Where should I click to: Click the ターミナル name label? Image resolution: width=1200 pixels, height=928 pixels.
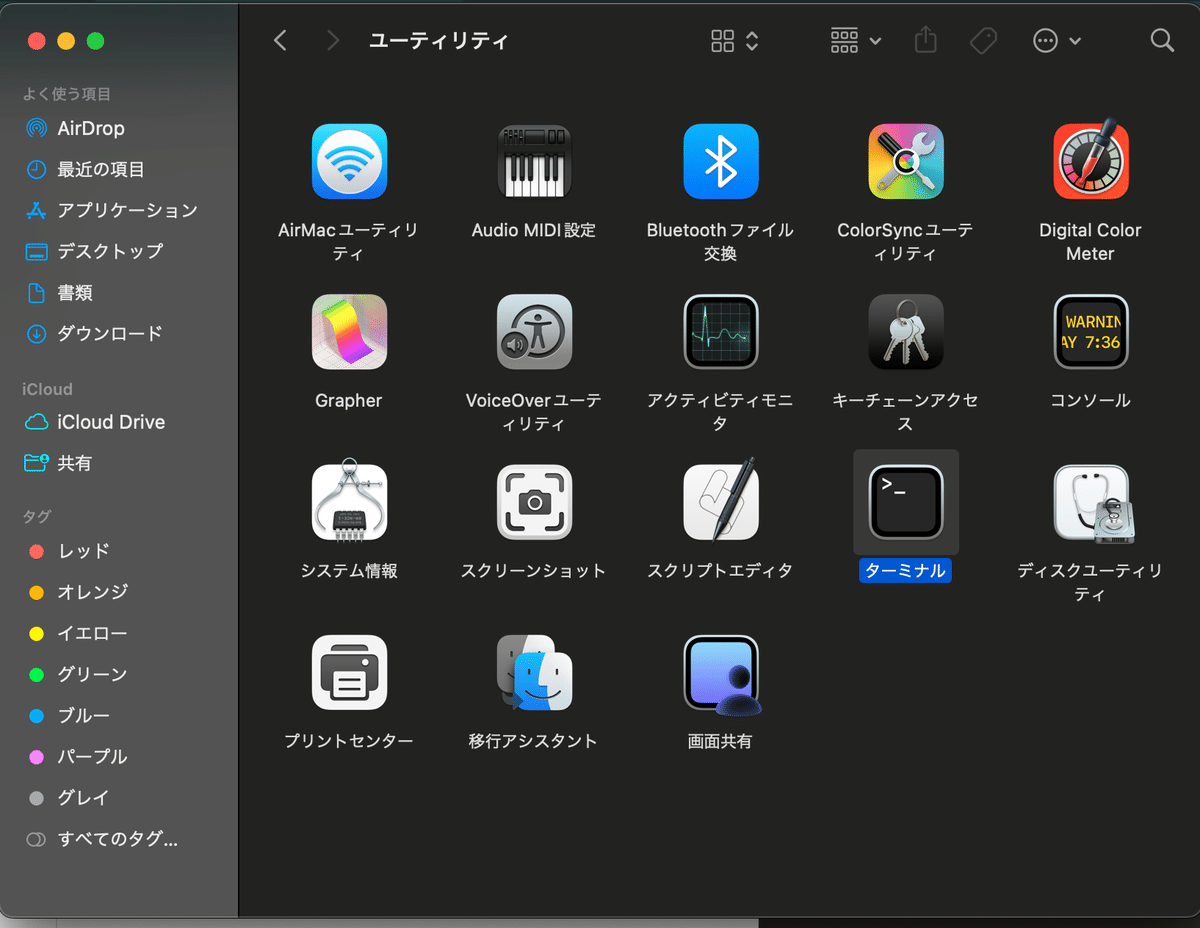(x=905, y=571)
